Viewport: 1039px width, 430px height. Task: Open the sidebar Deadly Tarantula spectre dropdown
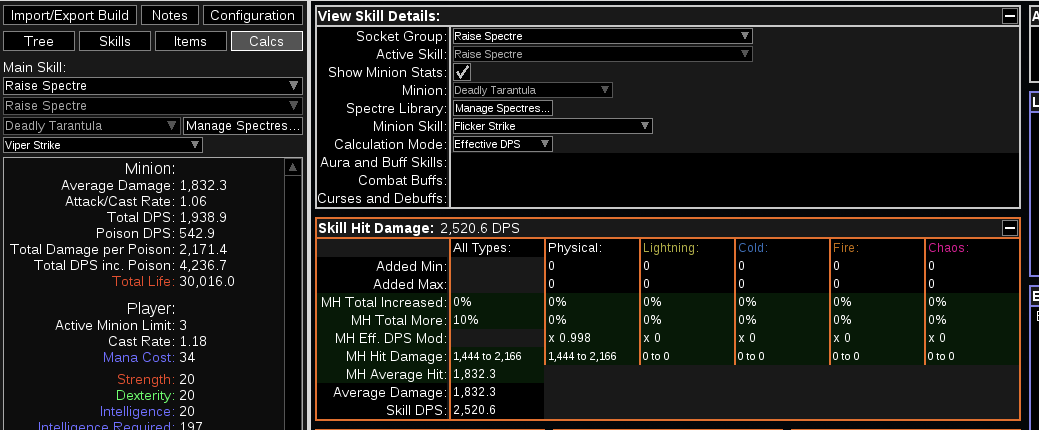[91, 126]
